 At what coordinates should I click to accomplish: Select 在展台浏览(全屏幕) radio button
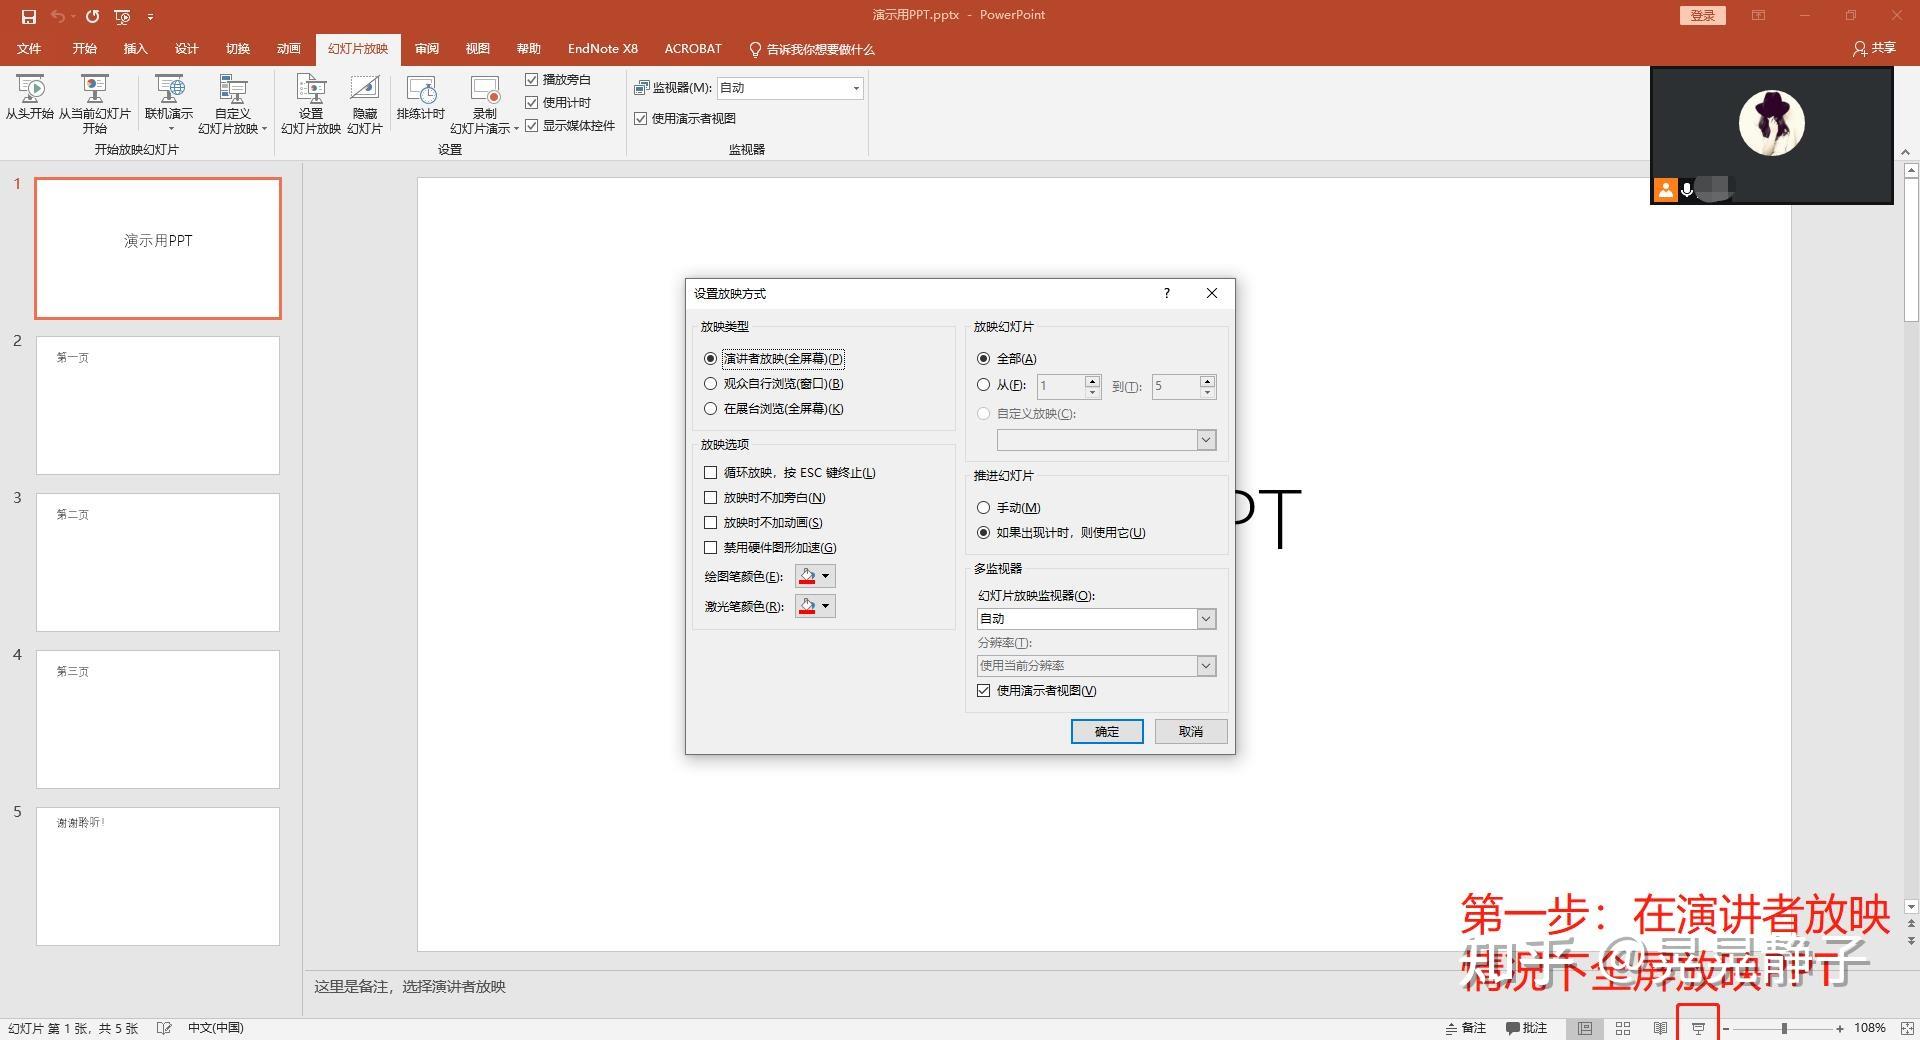click(x=711, y=408)
